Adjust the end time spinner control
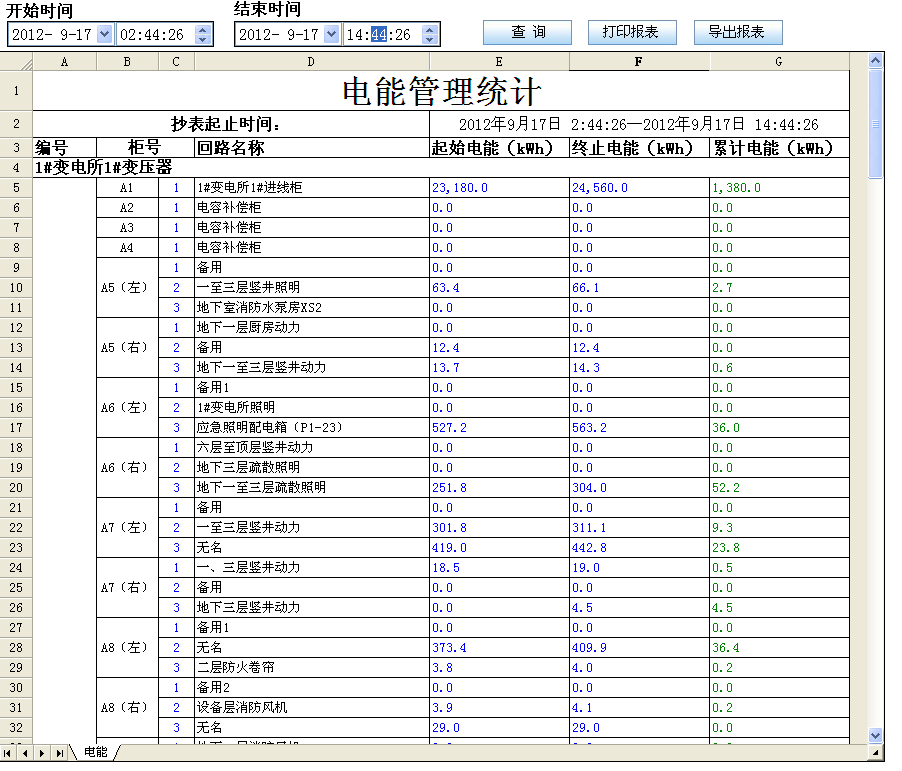 (429, 34)
